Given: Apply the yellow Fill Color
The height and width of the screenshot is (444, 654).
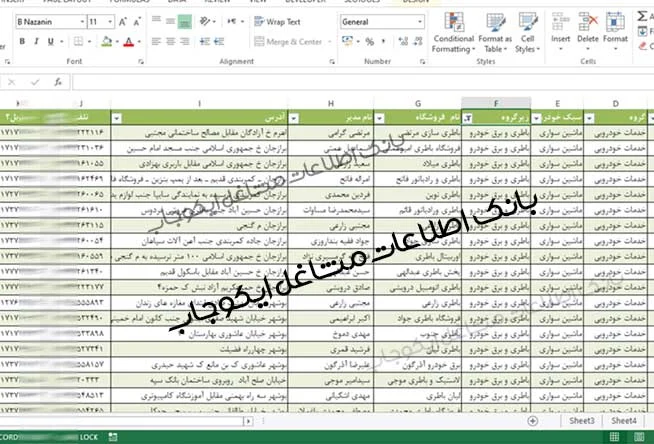Looking at the screenshot, I should [106, 41].
